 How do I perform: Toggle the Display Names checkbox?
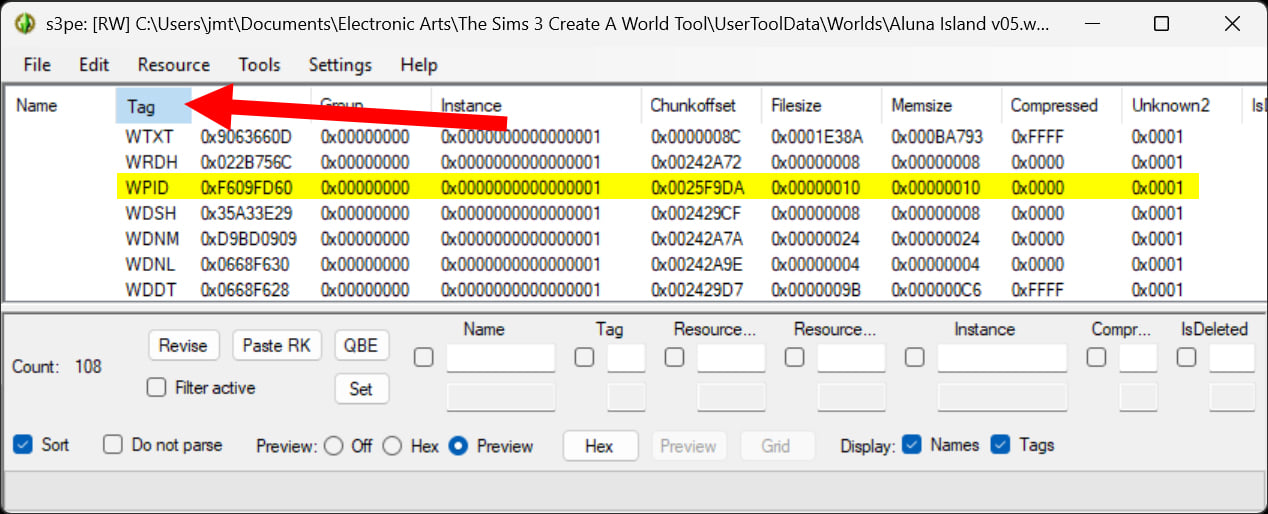(912, 445)
